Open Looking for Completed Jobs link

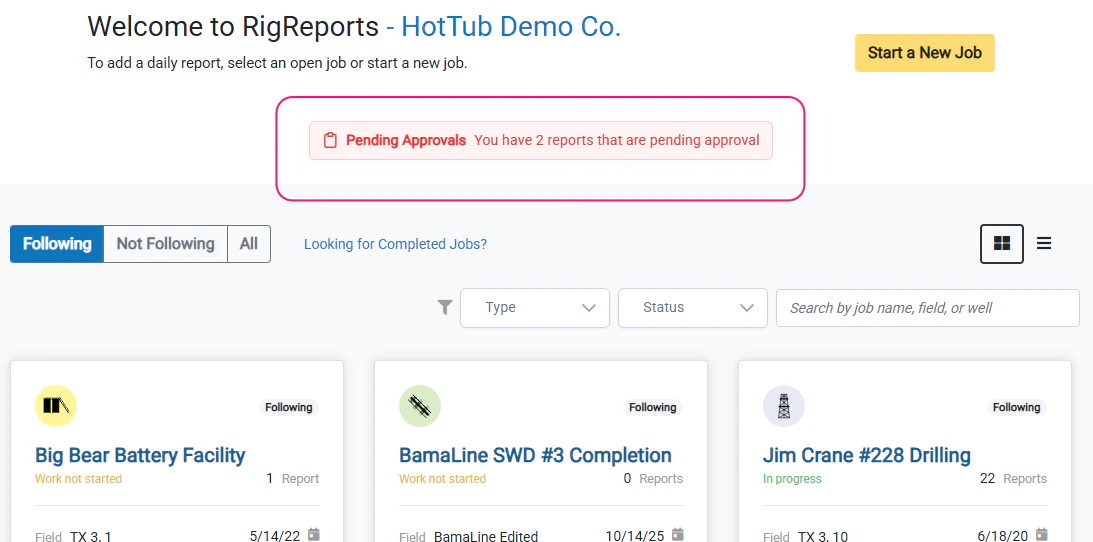point(395,245)
